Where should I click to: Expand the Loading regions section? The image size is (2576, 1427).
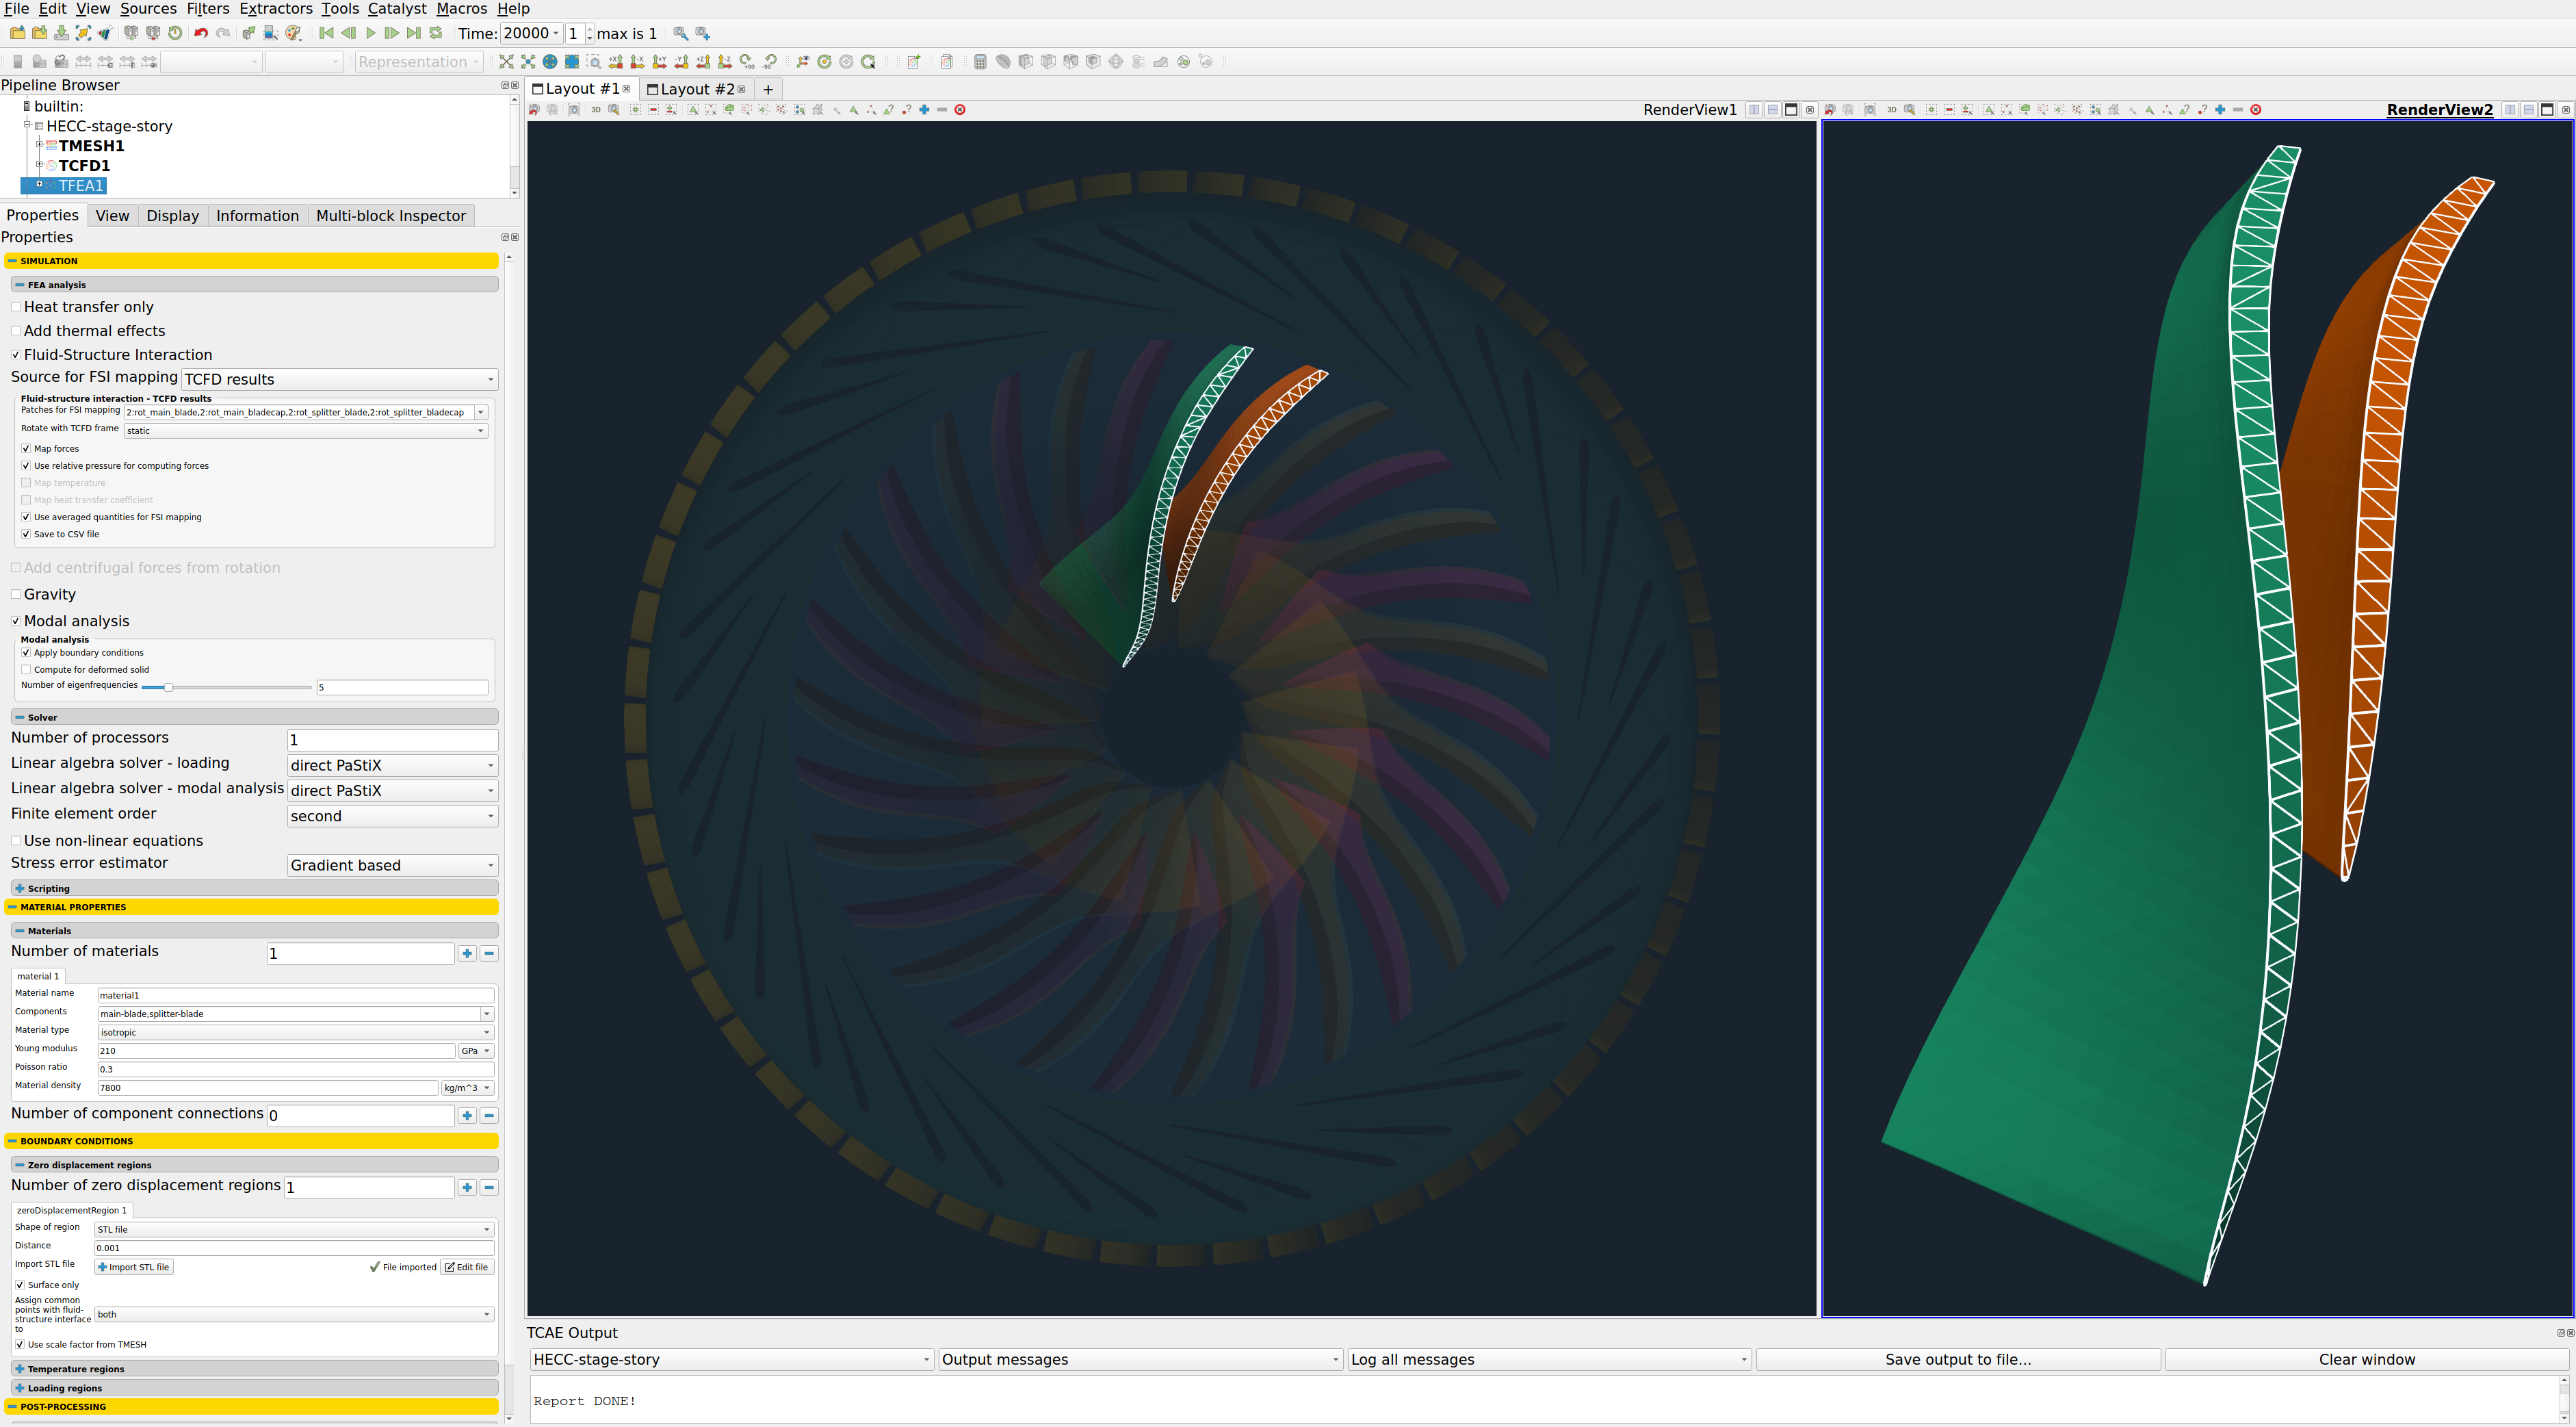click(254, 1389)
